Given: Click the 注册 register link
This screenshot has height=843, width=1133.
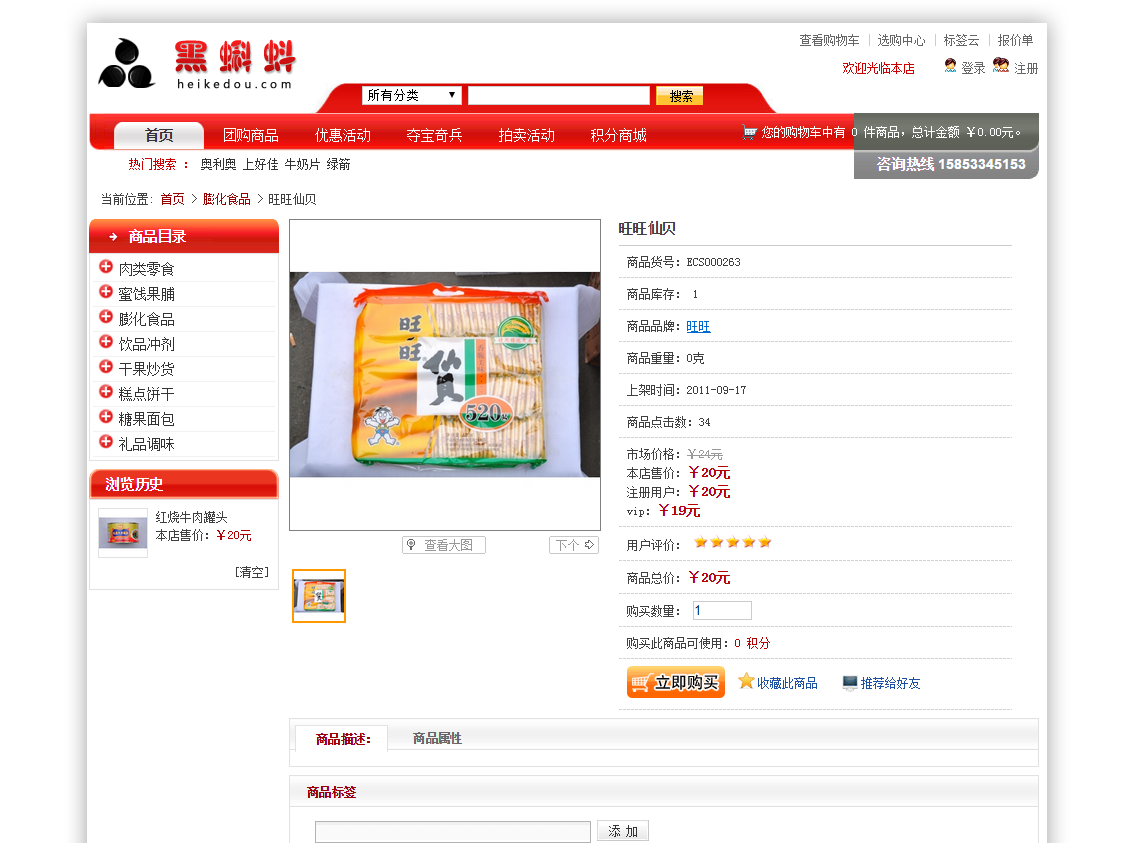Looking at the screenshot, I should click(x=1026, y=68).
